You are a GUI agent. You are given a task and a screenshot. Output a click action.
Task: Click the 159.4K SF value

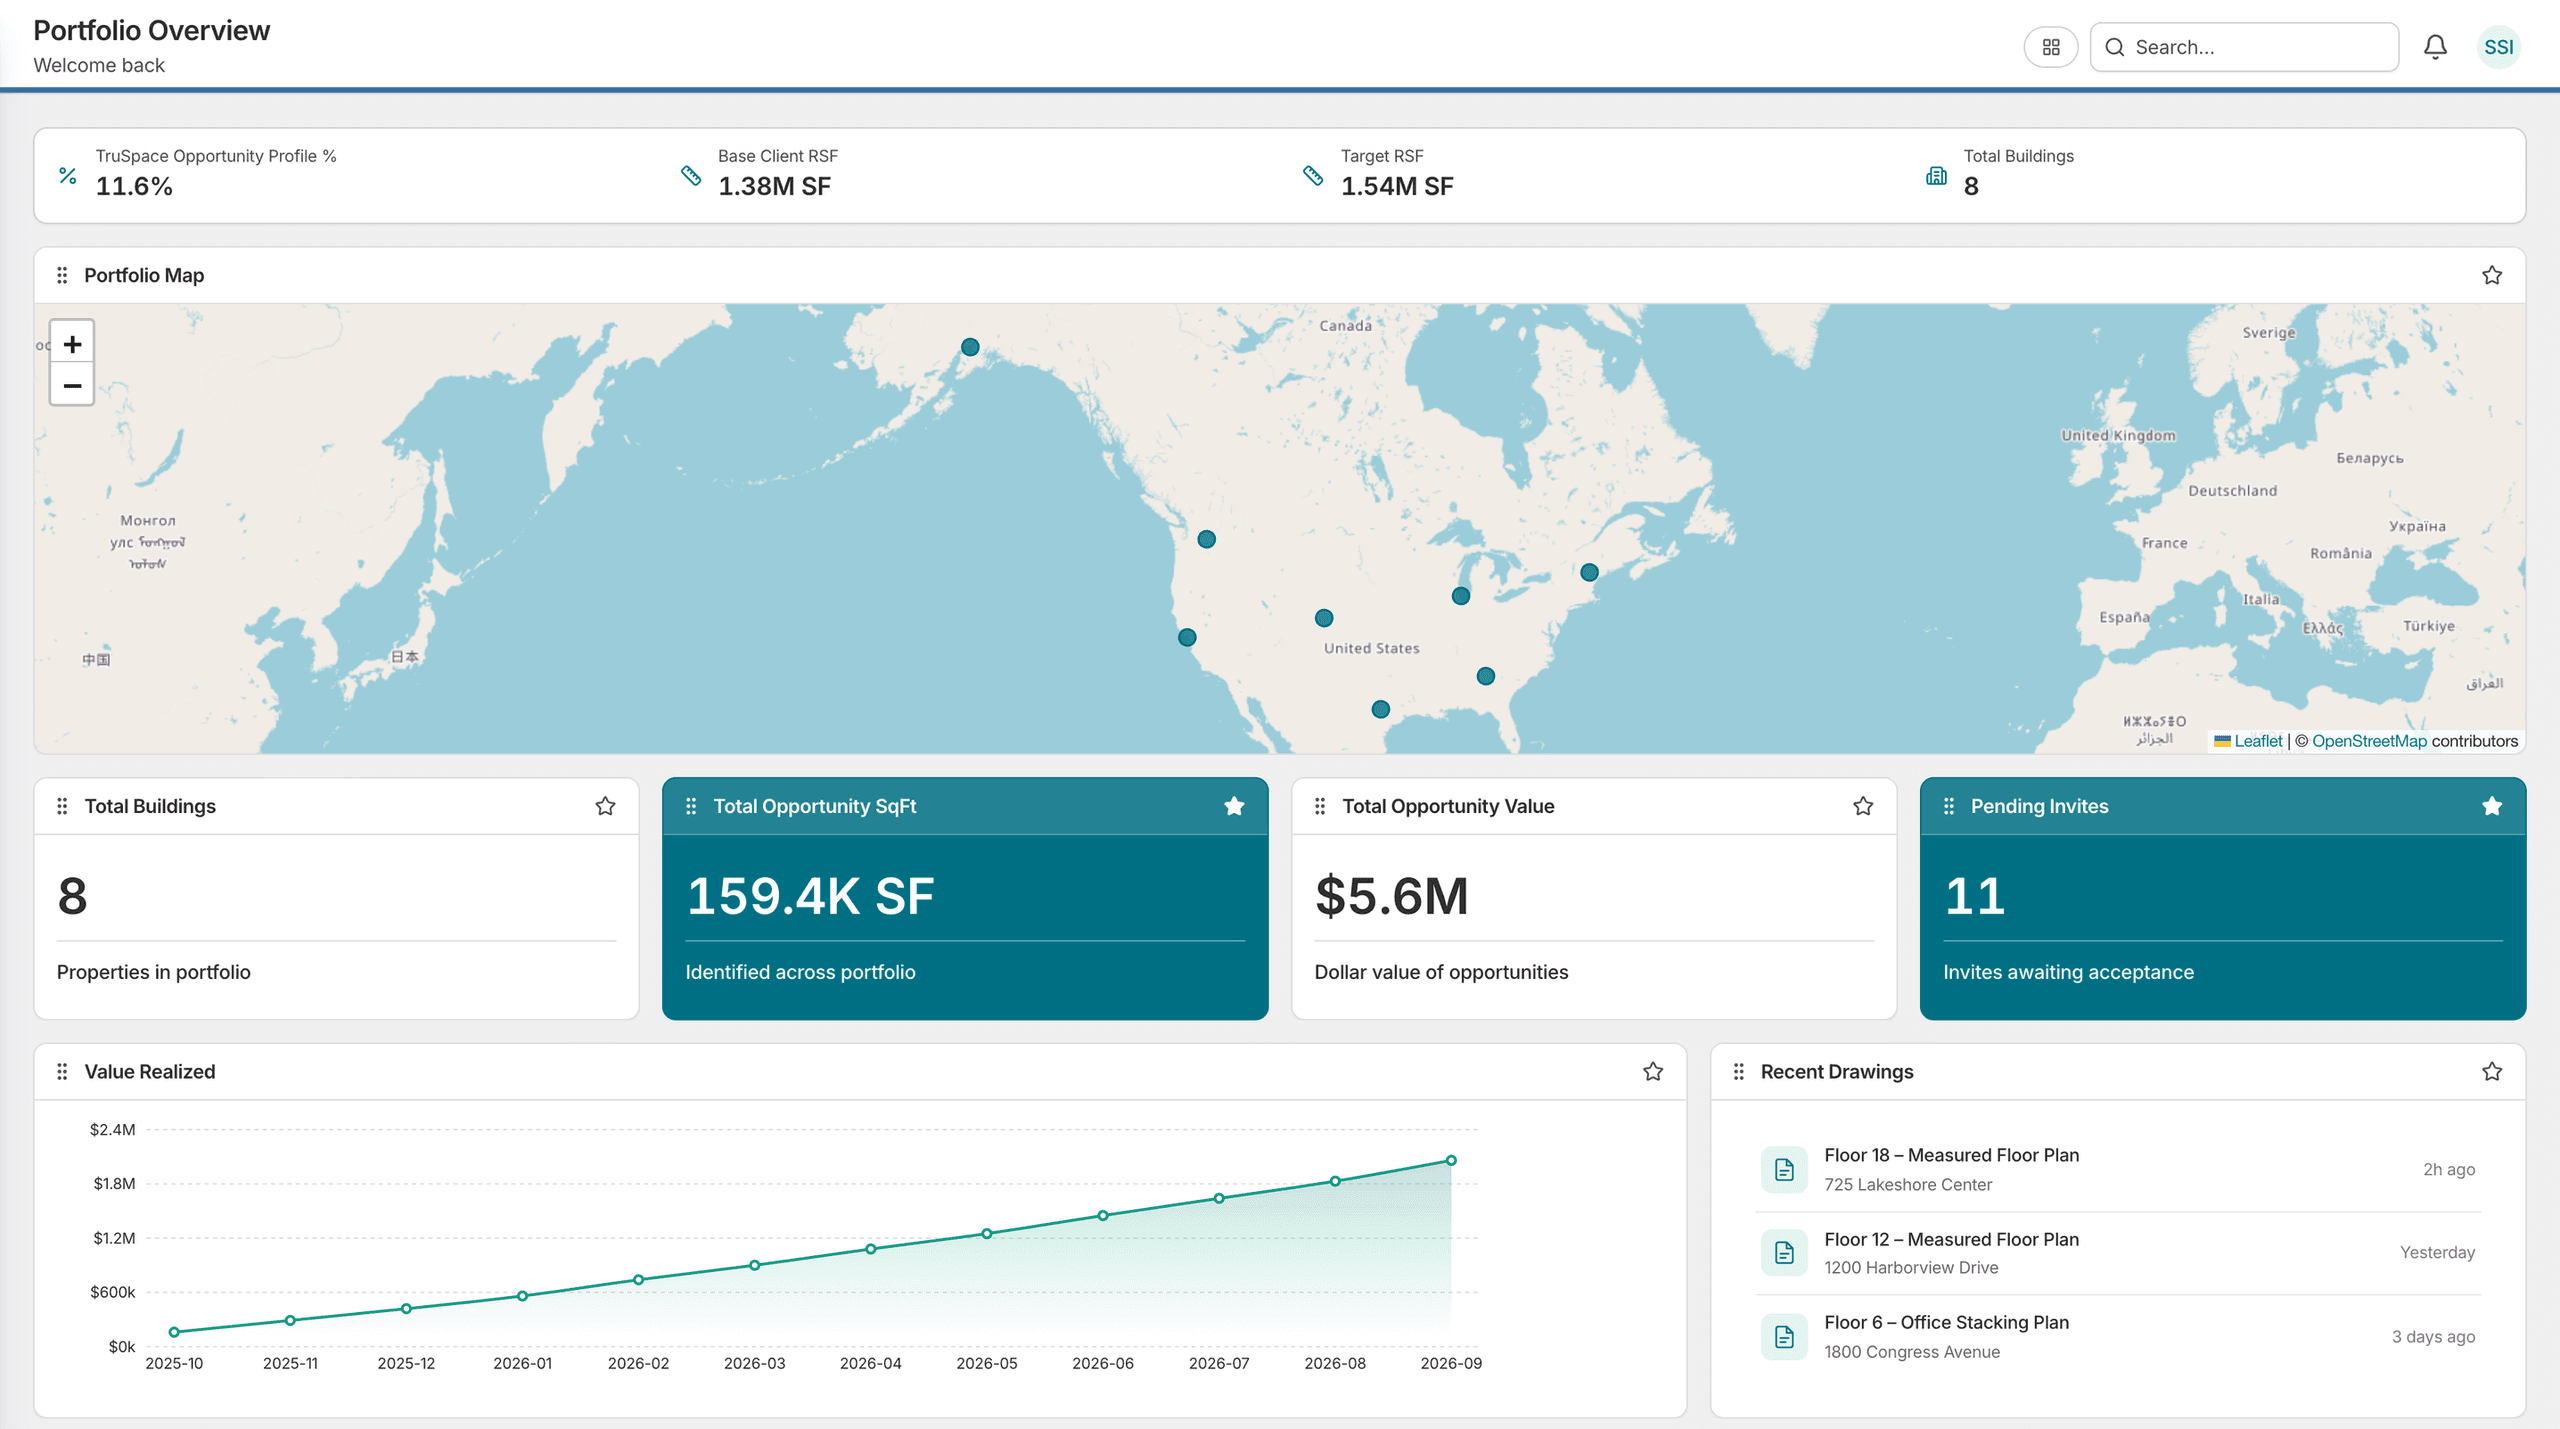(x=810, y=896)
